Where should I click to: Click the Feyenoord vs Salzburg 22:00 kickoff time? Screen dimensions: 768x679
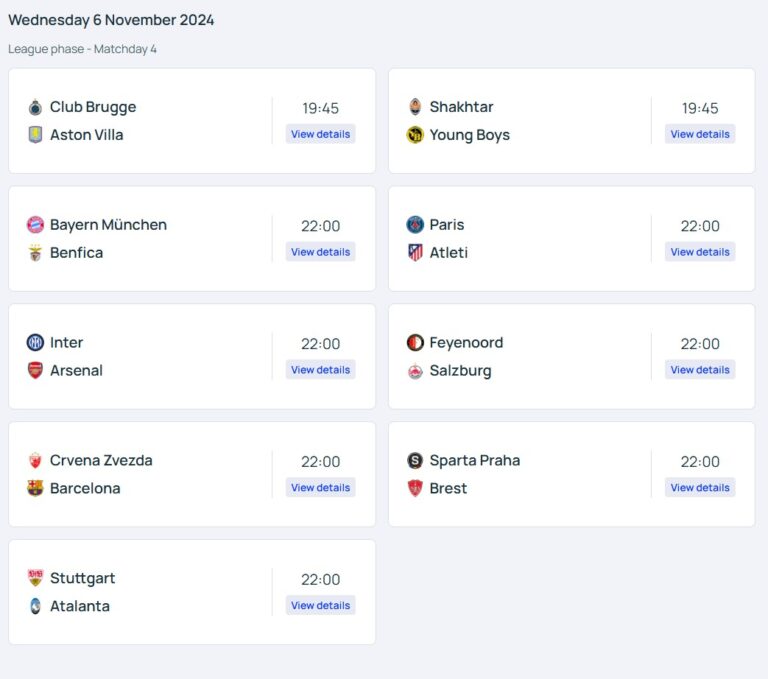(x=700, y=344)
